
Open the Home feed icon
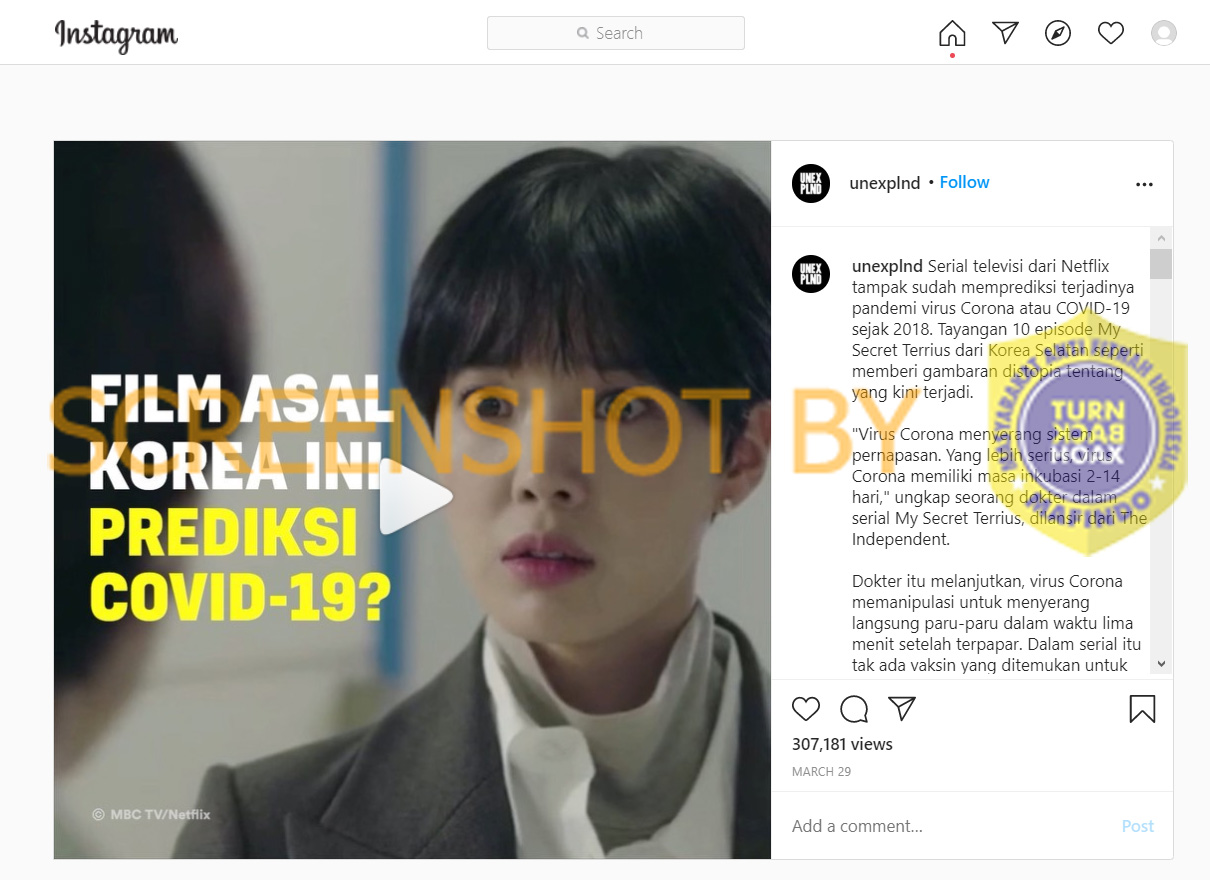click(952, 33)
